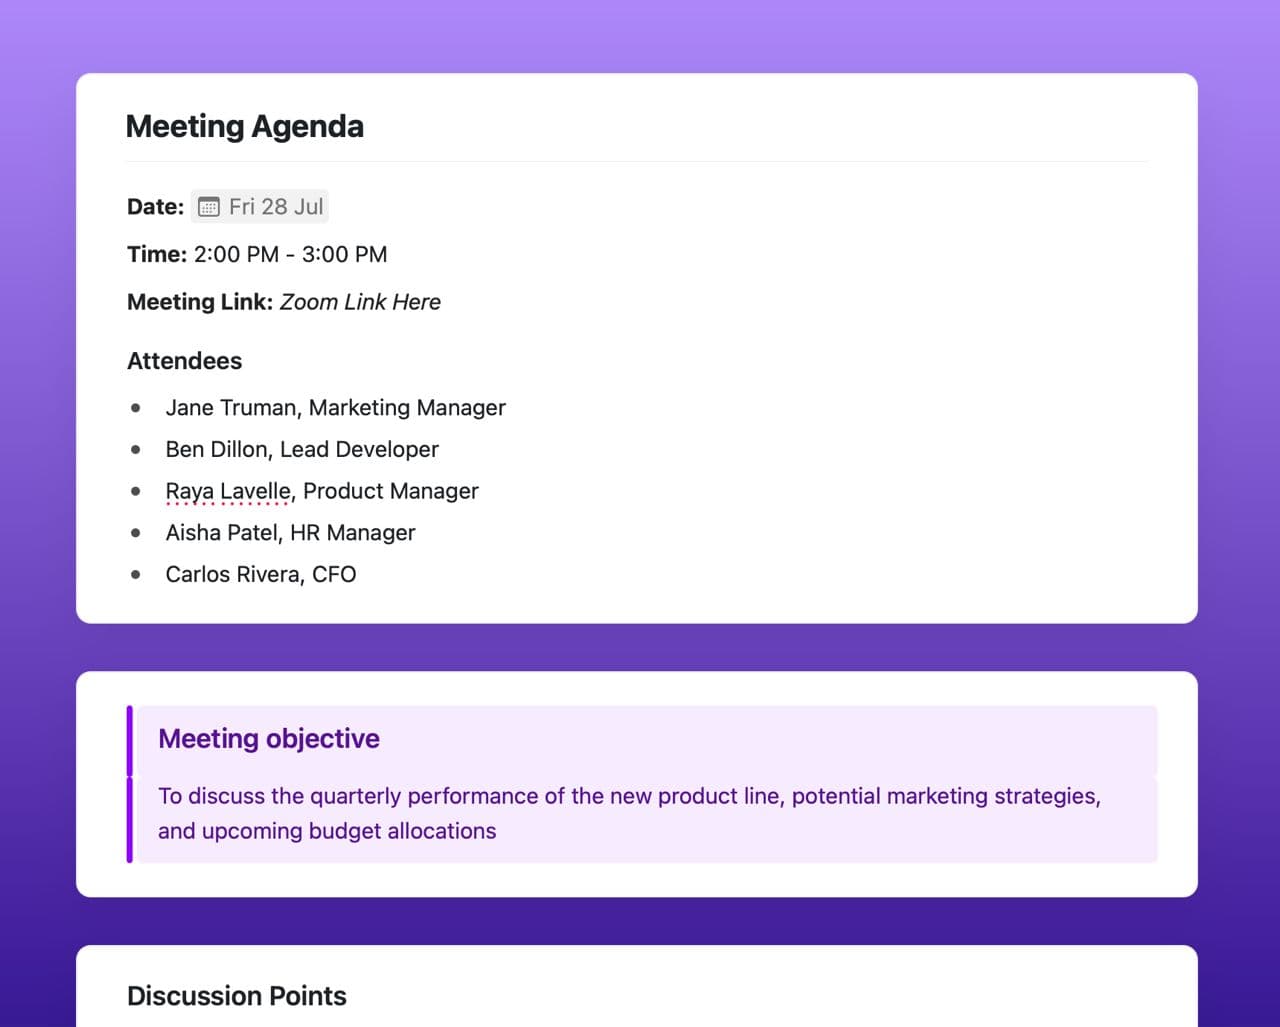The width and height of the screenshot is (1280, 1027).
Task: Click the bold "Time:" label
Action: [x=157, y=255]
